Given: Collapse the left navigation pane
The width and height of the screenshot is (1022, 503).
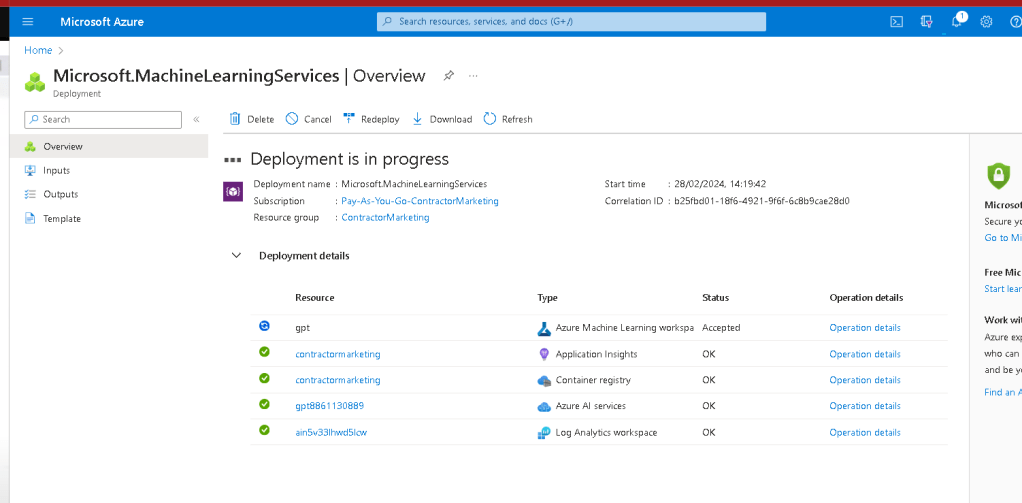Looking at the screenshot, I should click(196, 119).
